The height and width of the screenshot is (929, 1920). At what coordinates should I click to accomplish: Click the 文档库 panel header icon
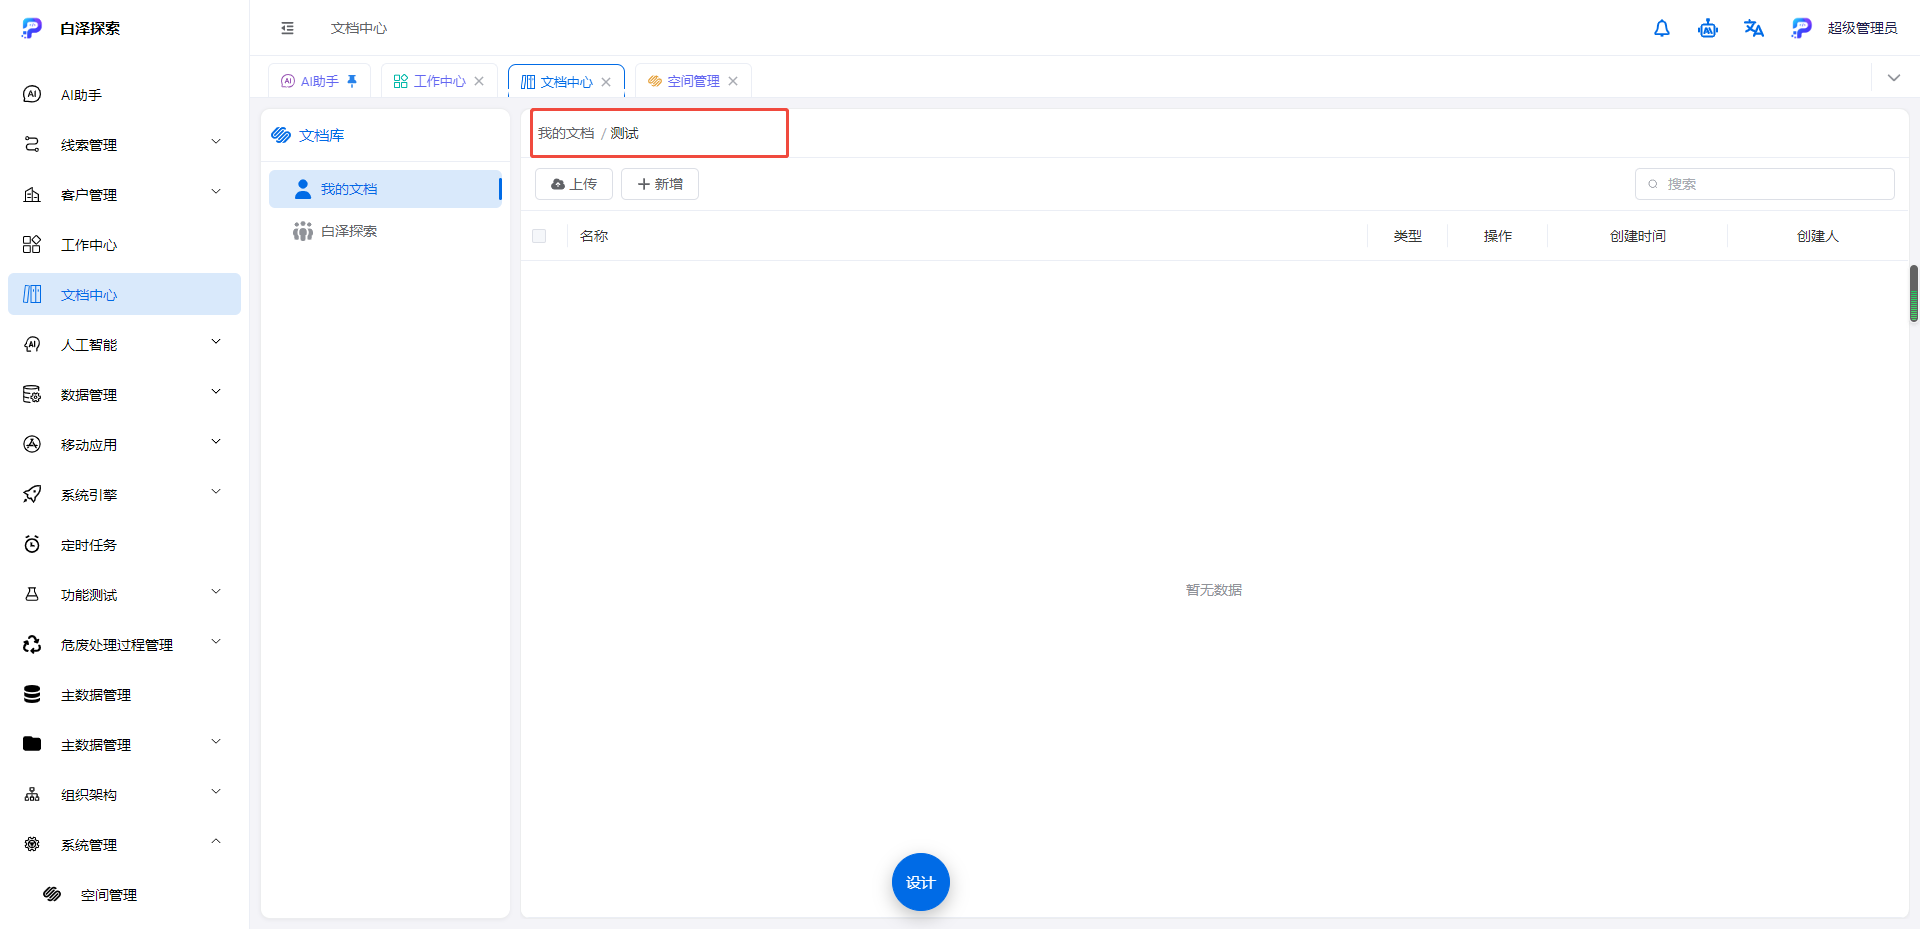tap(281, 135)
